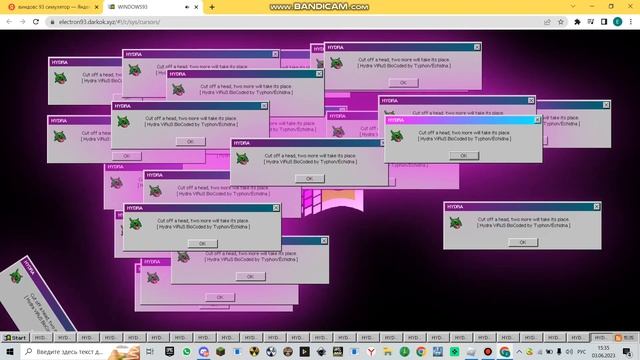This screenshot has width=640, height=360.
Task: Reload the current page
Action: click(36, 22)
